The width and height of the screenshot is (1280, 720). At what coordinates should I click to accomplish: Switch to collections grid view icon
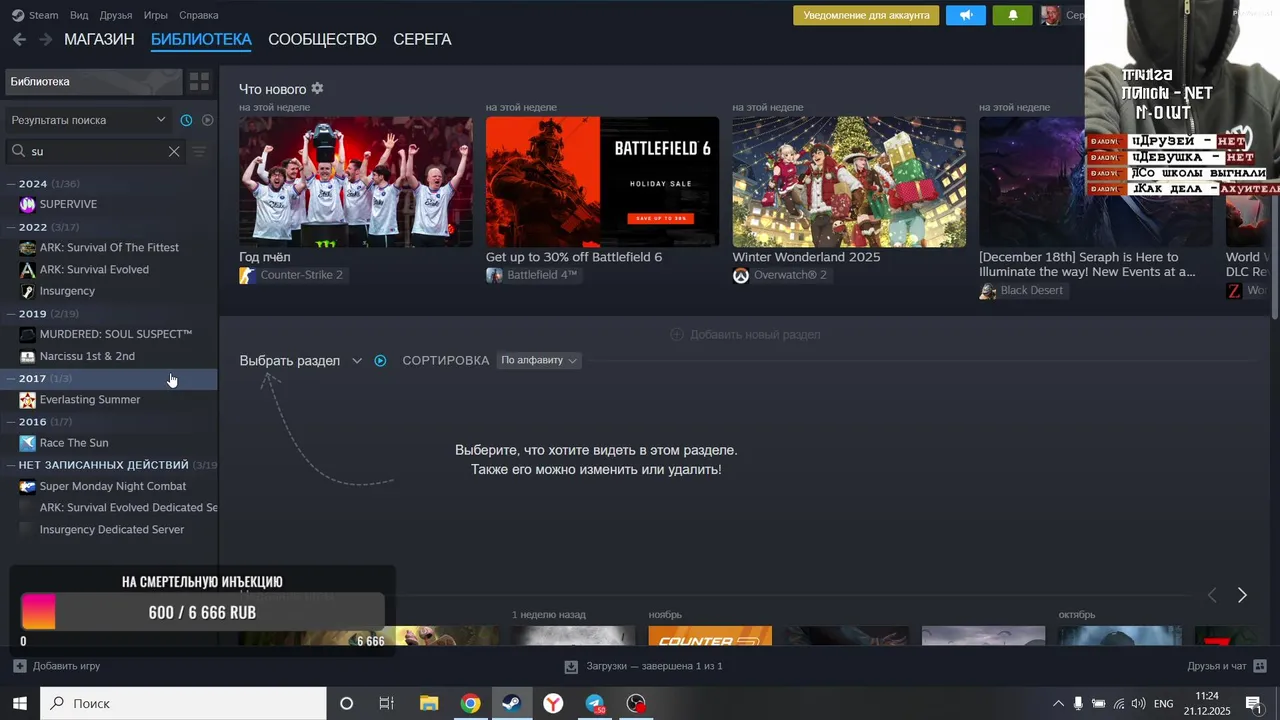[199, 81]
